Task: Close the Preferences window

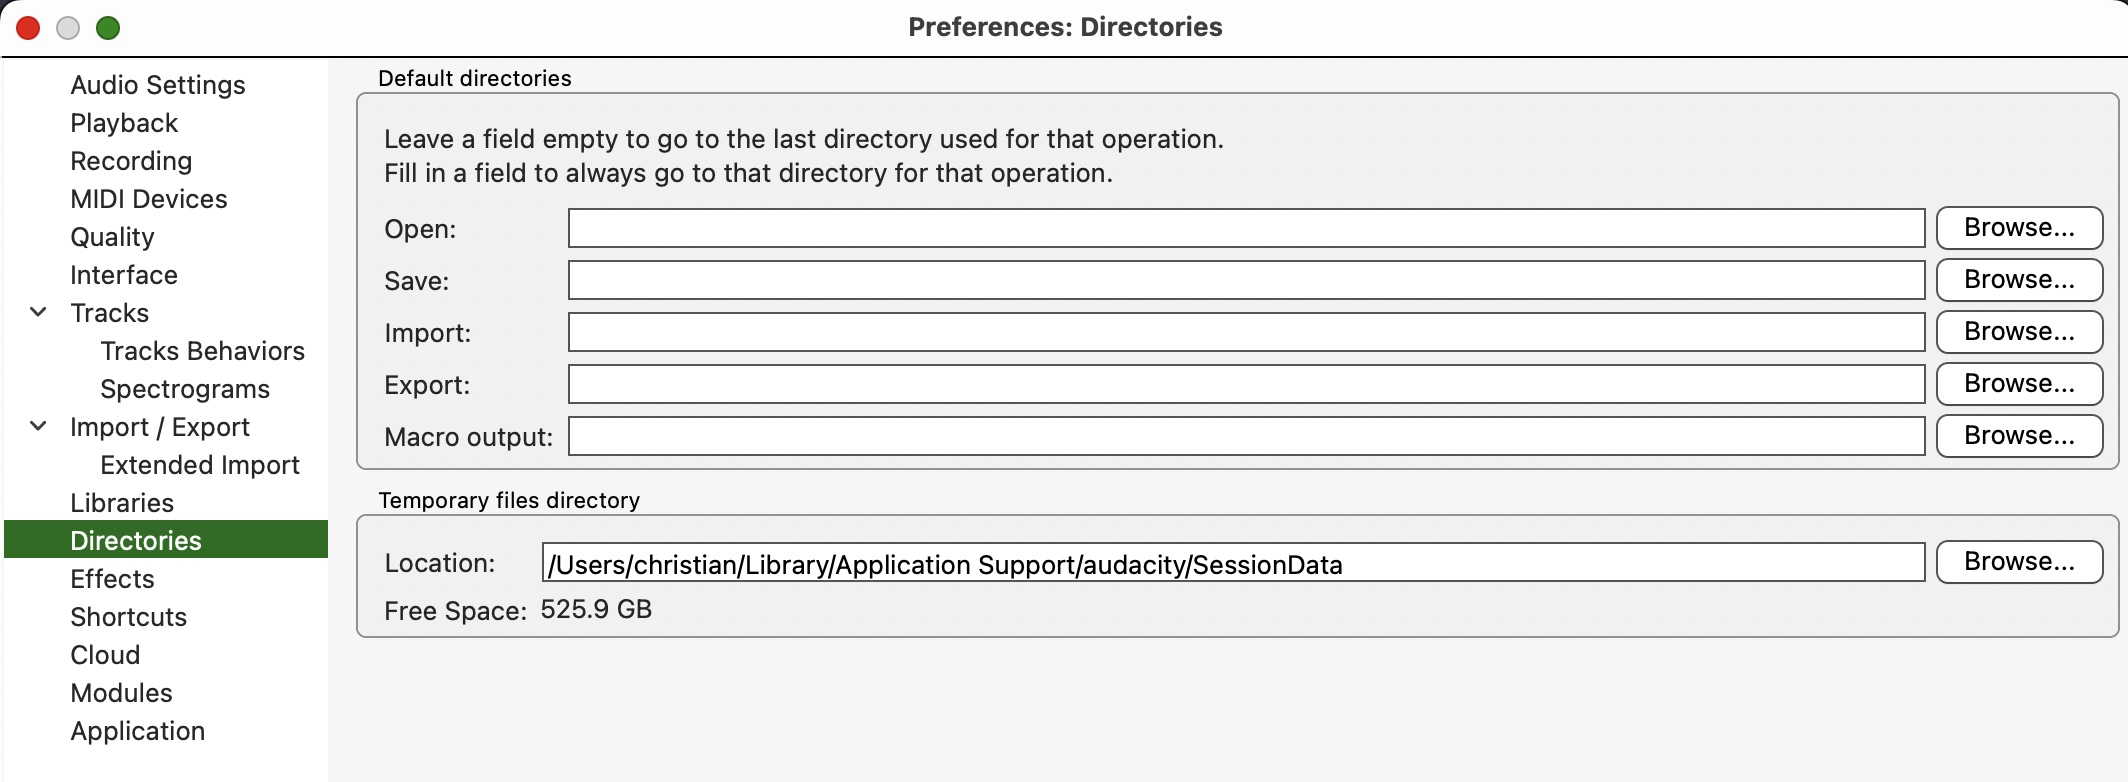Action: tap(28, 28)
